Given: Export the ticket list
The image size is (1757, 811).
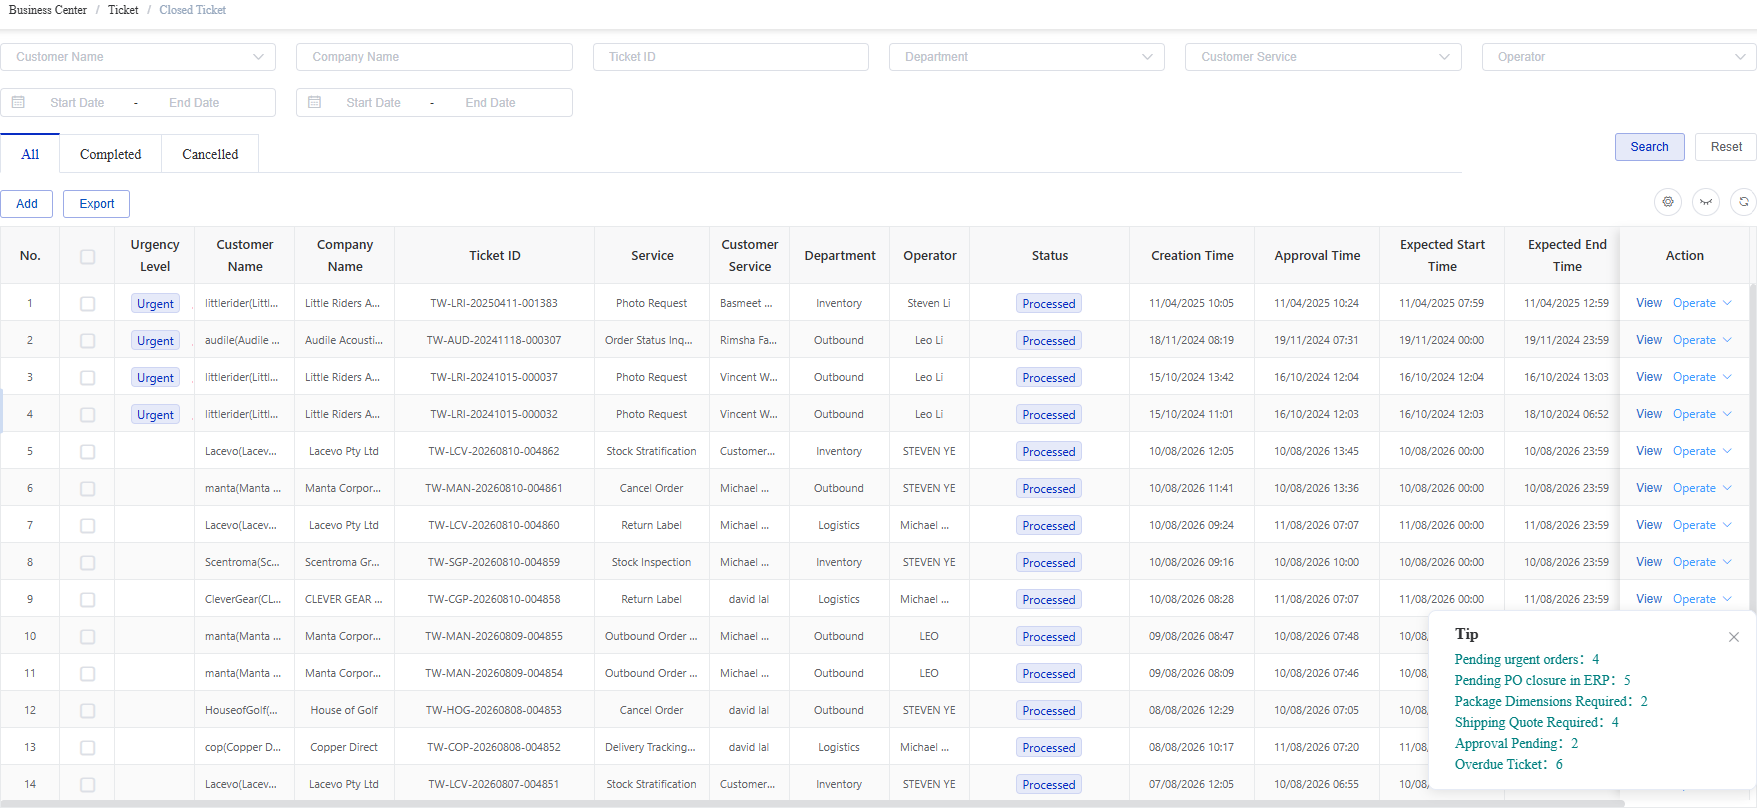Looking at the screenshot, I should pos(97,204).
